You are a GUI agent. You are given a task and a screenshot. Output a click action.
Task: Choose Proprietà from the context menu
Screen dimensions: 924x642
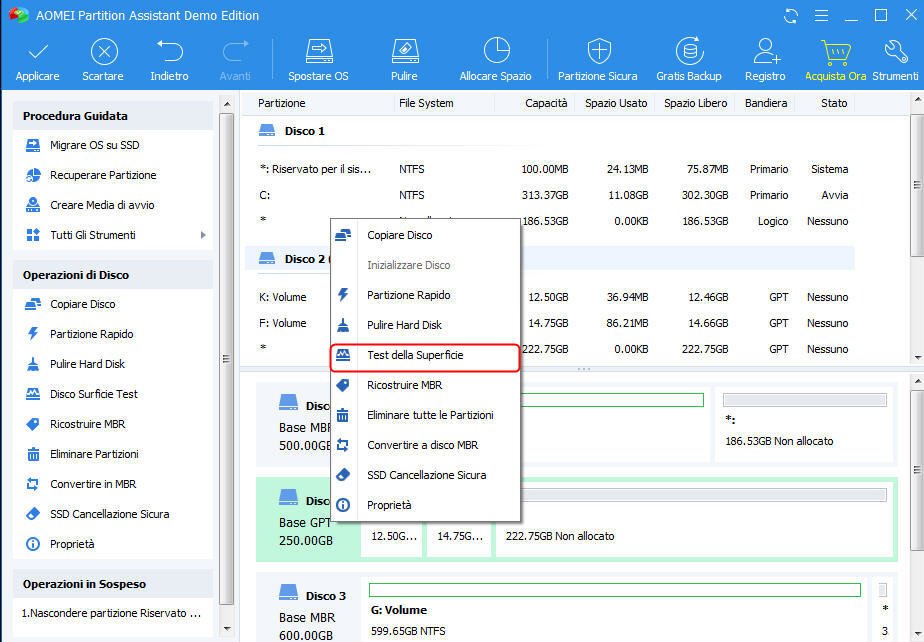point(425,506)
